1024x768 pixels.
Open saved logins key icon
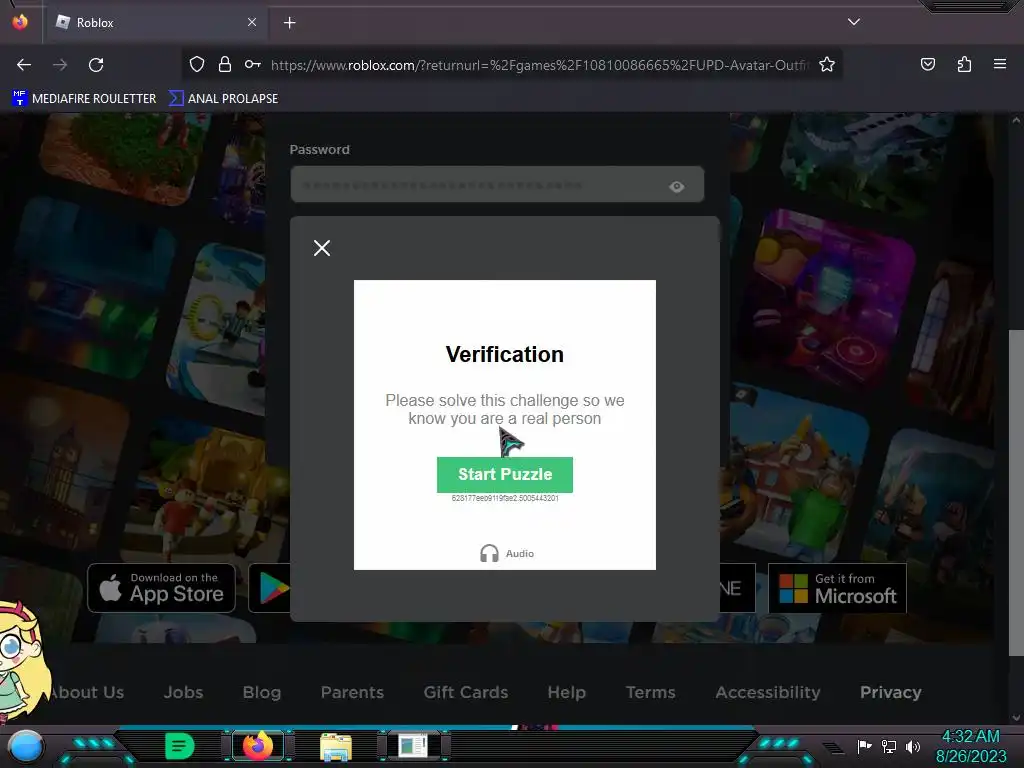(x=253, y=64)
